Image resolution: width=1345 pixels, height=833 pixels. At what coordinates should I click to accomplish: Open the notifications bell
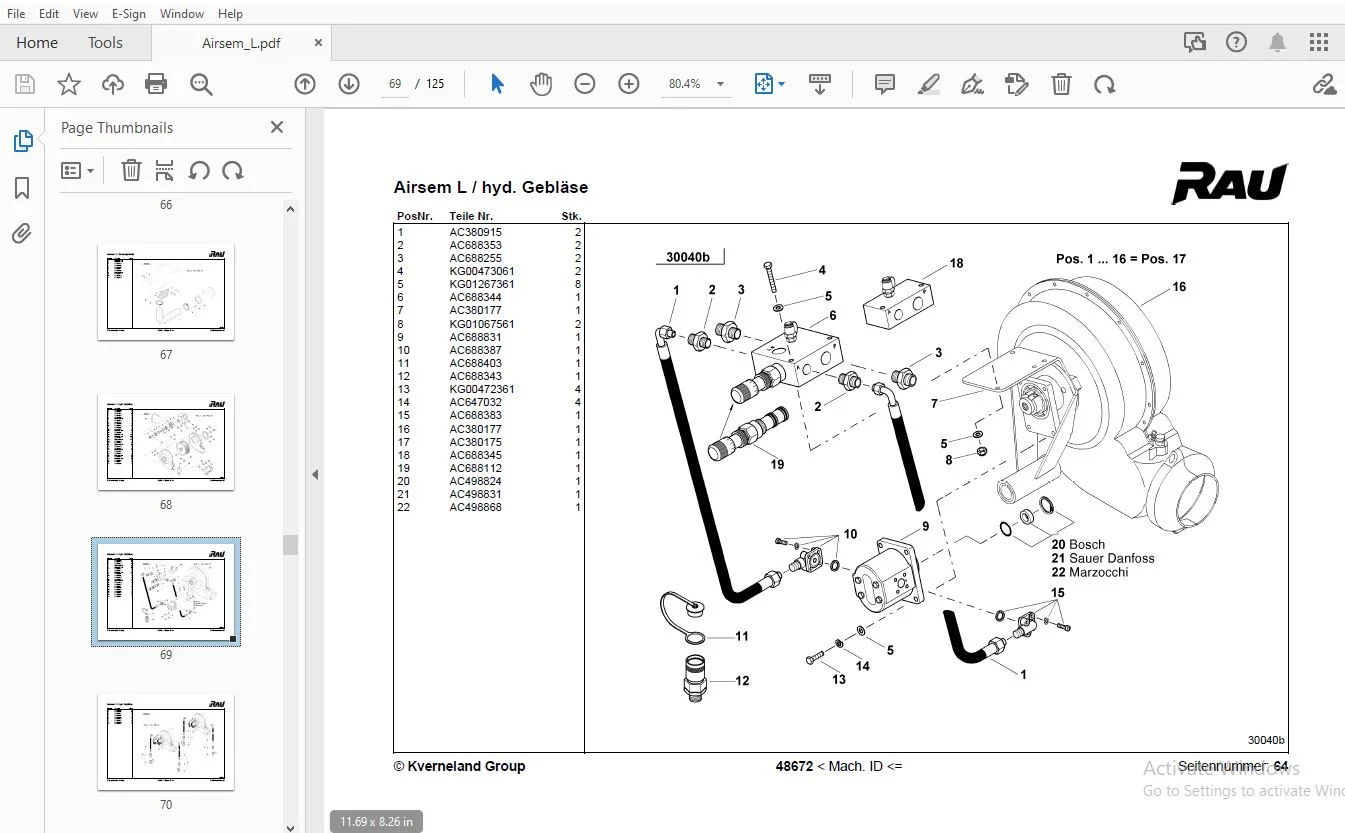1278,42
